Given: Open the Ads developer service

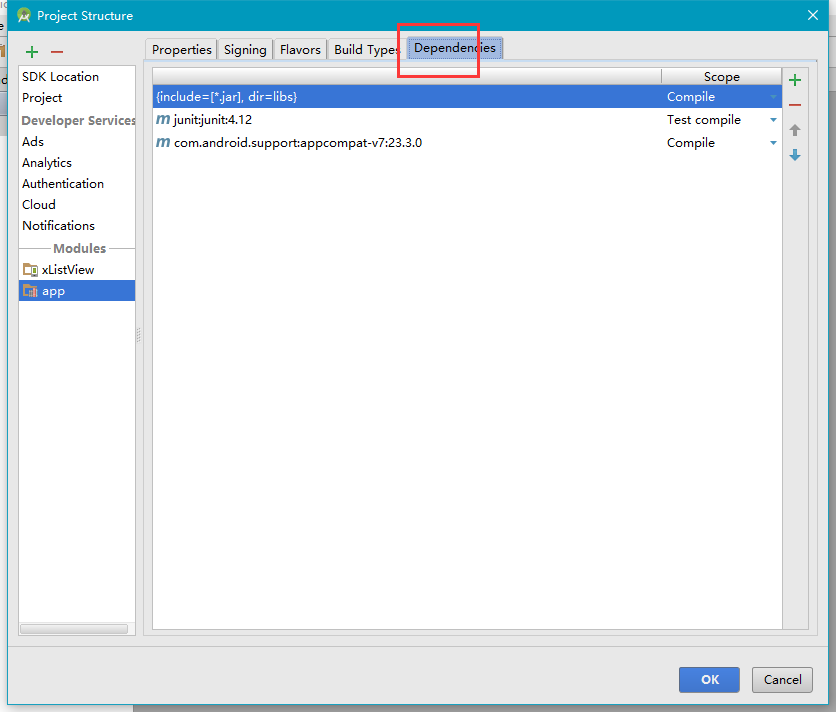Looking at the screenshot, I should click(x=77, y=141).
